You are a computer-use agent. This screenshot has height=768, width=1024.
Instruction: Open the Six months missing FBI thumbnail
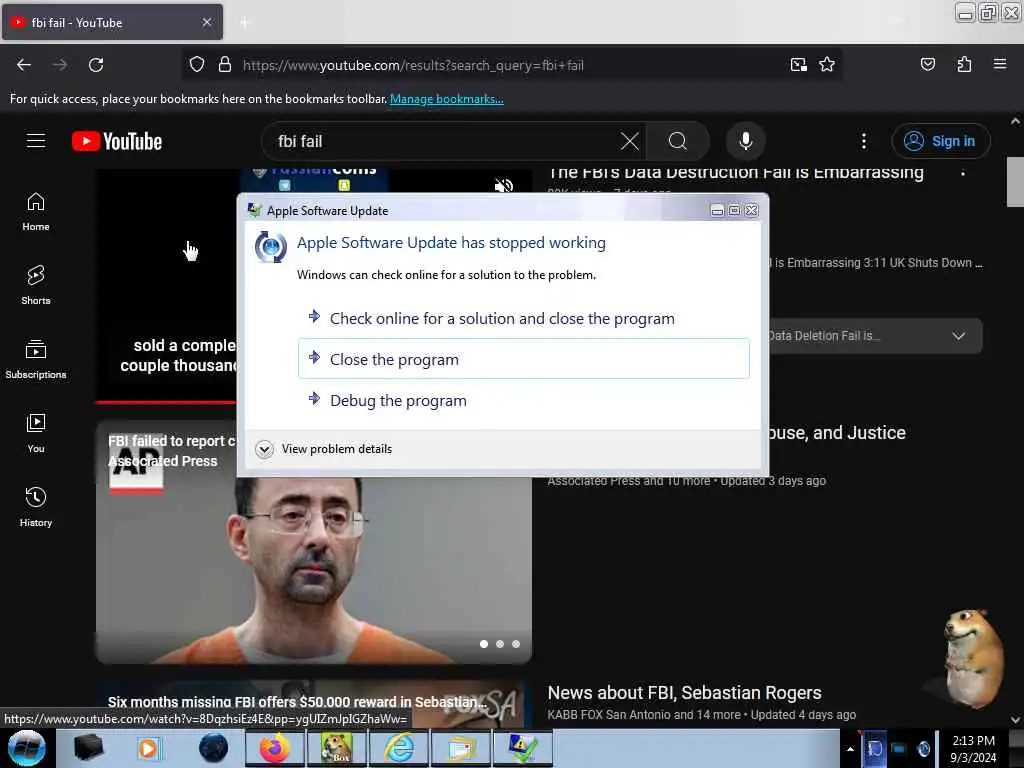click(x=313, y=705)
